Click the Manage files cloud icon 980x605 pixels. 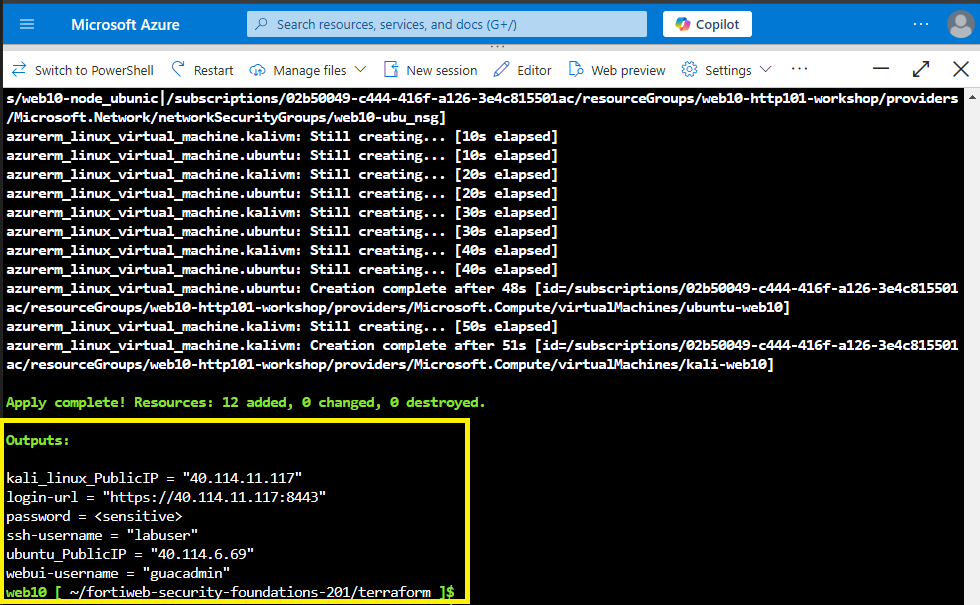(x=257, y=70)
